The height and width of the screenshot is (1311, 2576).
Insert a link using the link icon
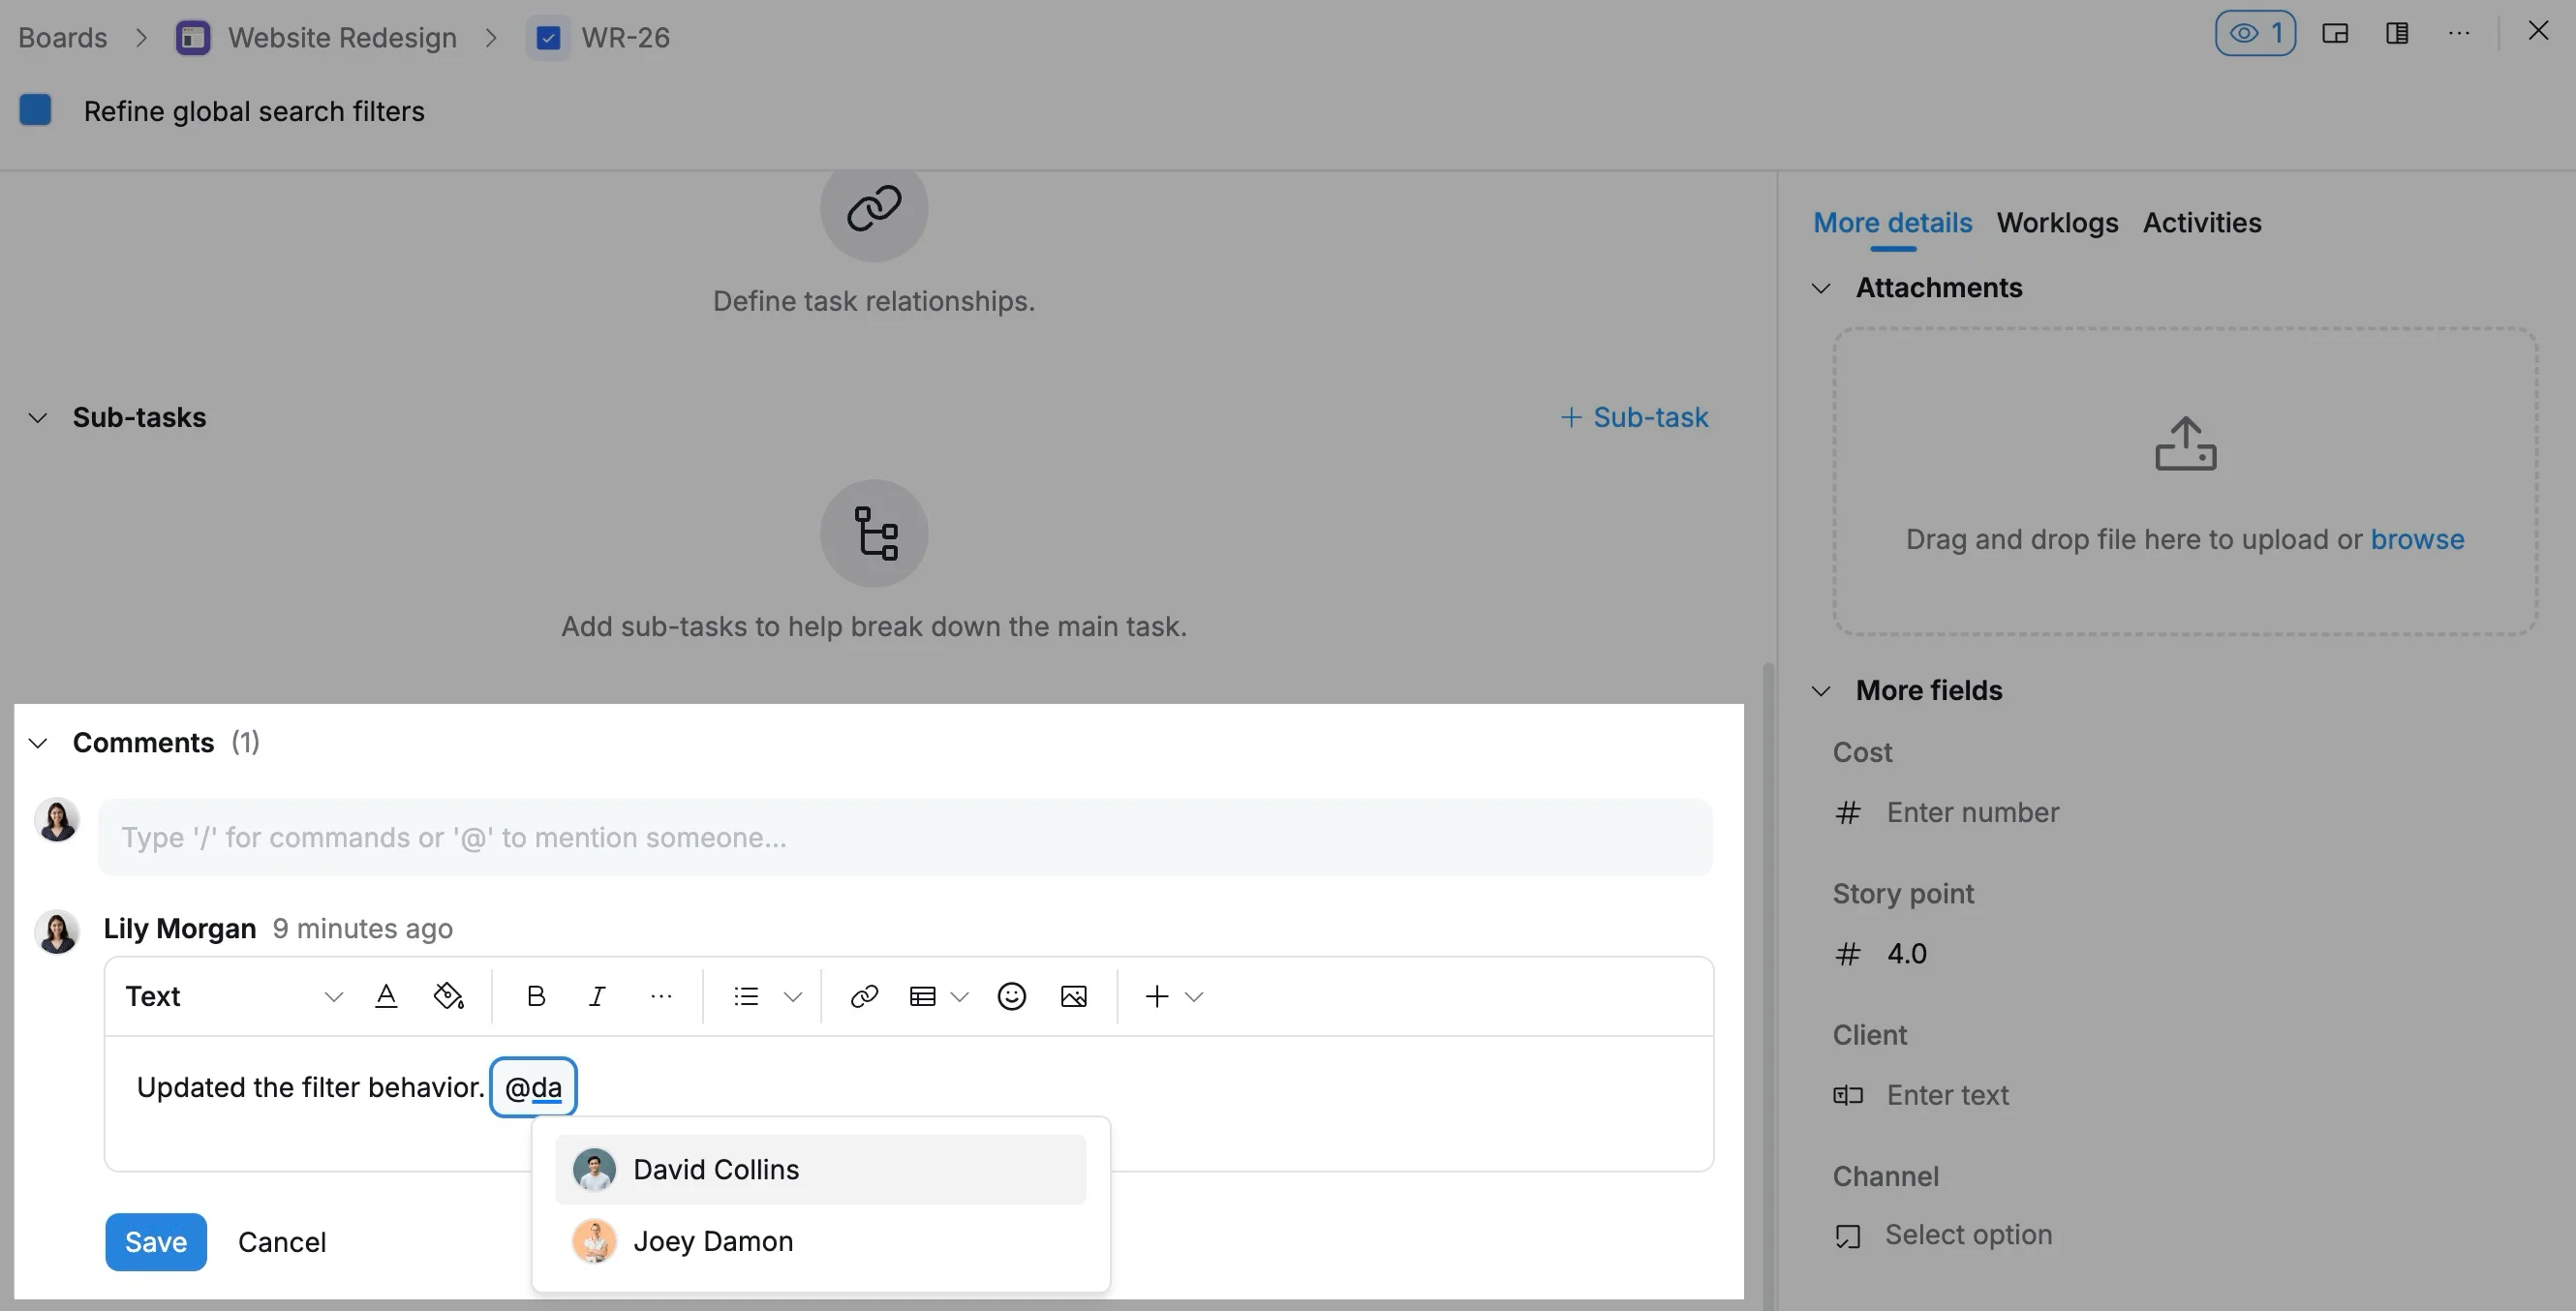click(x=864, y=996)
